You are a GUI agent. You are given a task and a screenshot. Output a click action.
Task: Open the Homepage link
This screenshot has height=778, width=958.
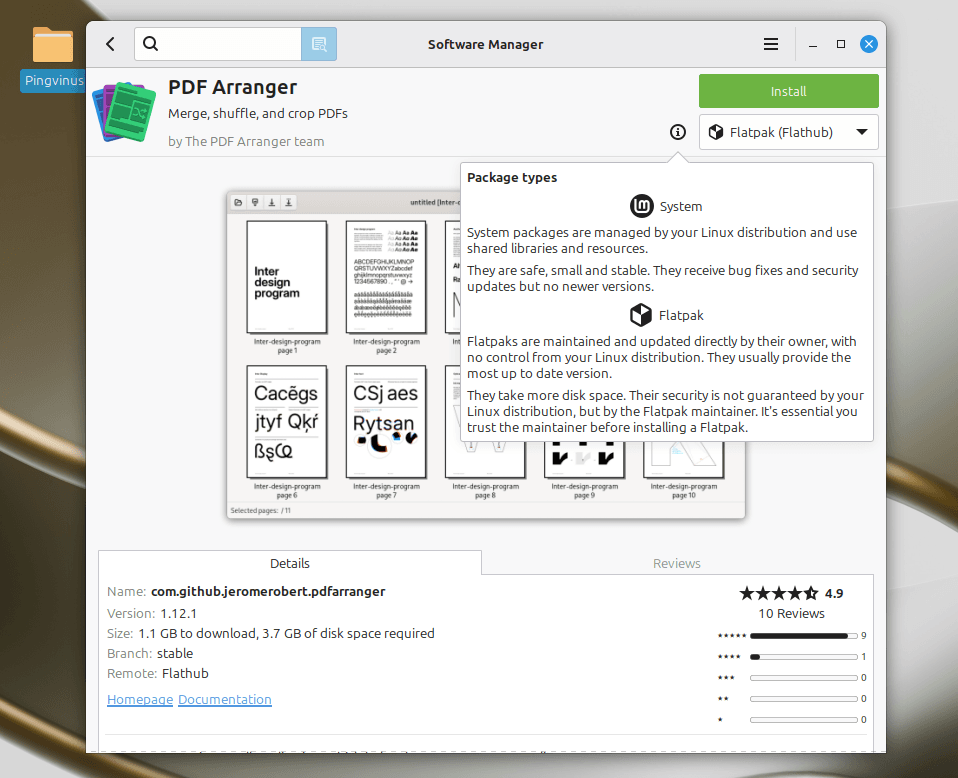140,700
